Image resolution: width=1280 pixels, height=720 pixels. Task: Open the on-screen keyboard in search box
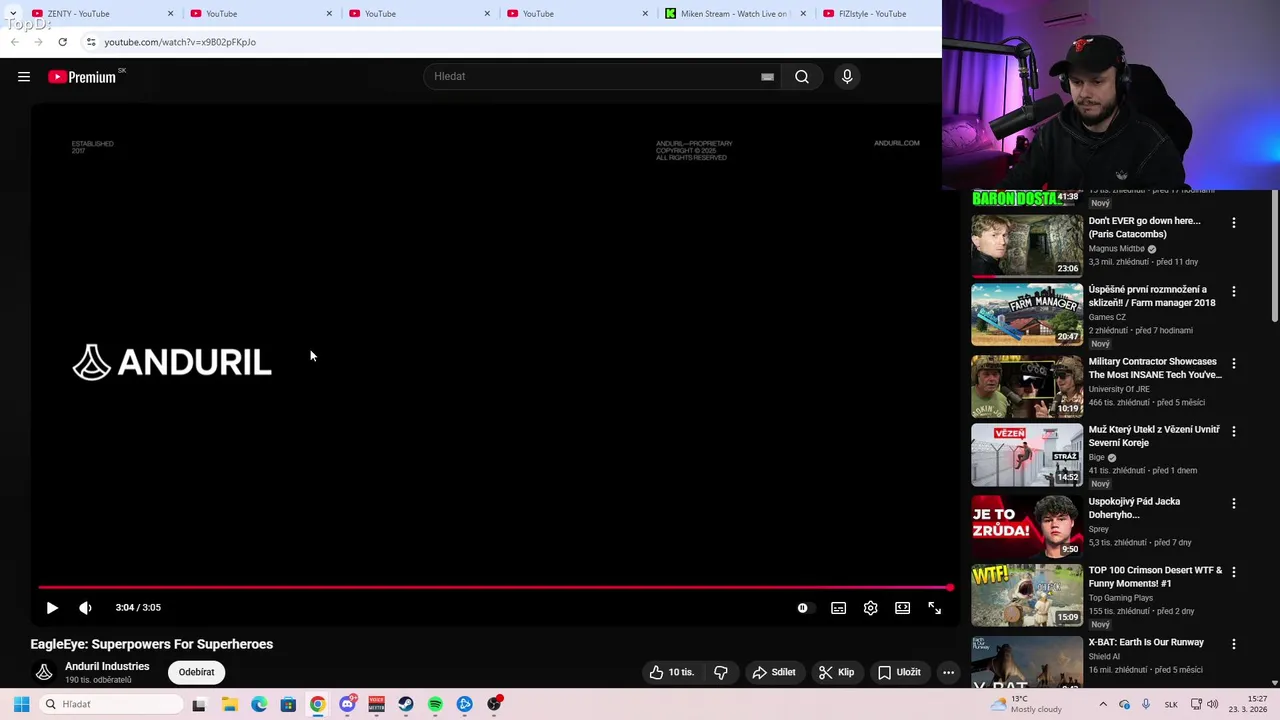[x=767, y=77]
